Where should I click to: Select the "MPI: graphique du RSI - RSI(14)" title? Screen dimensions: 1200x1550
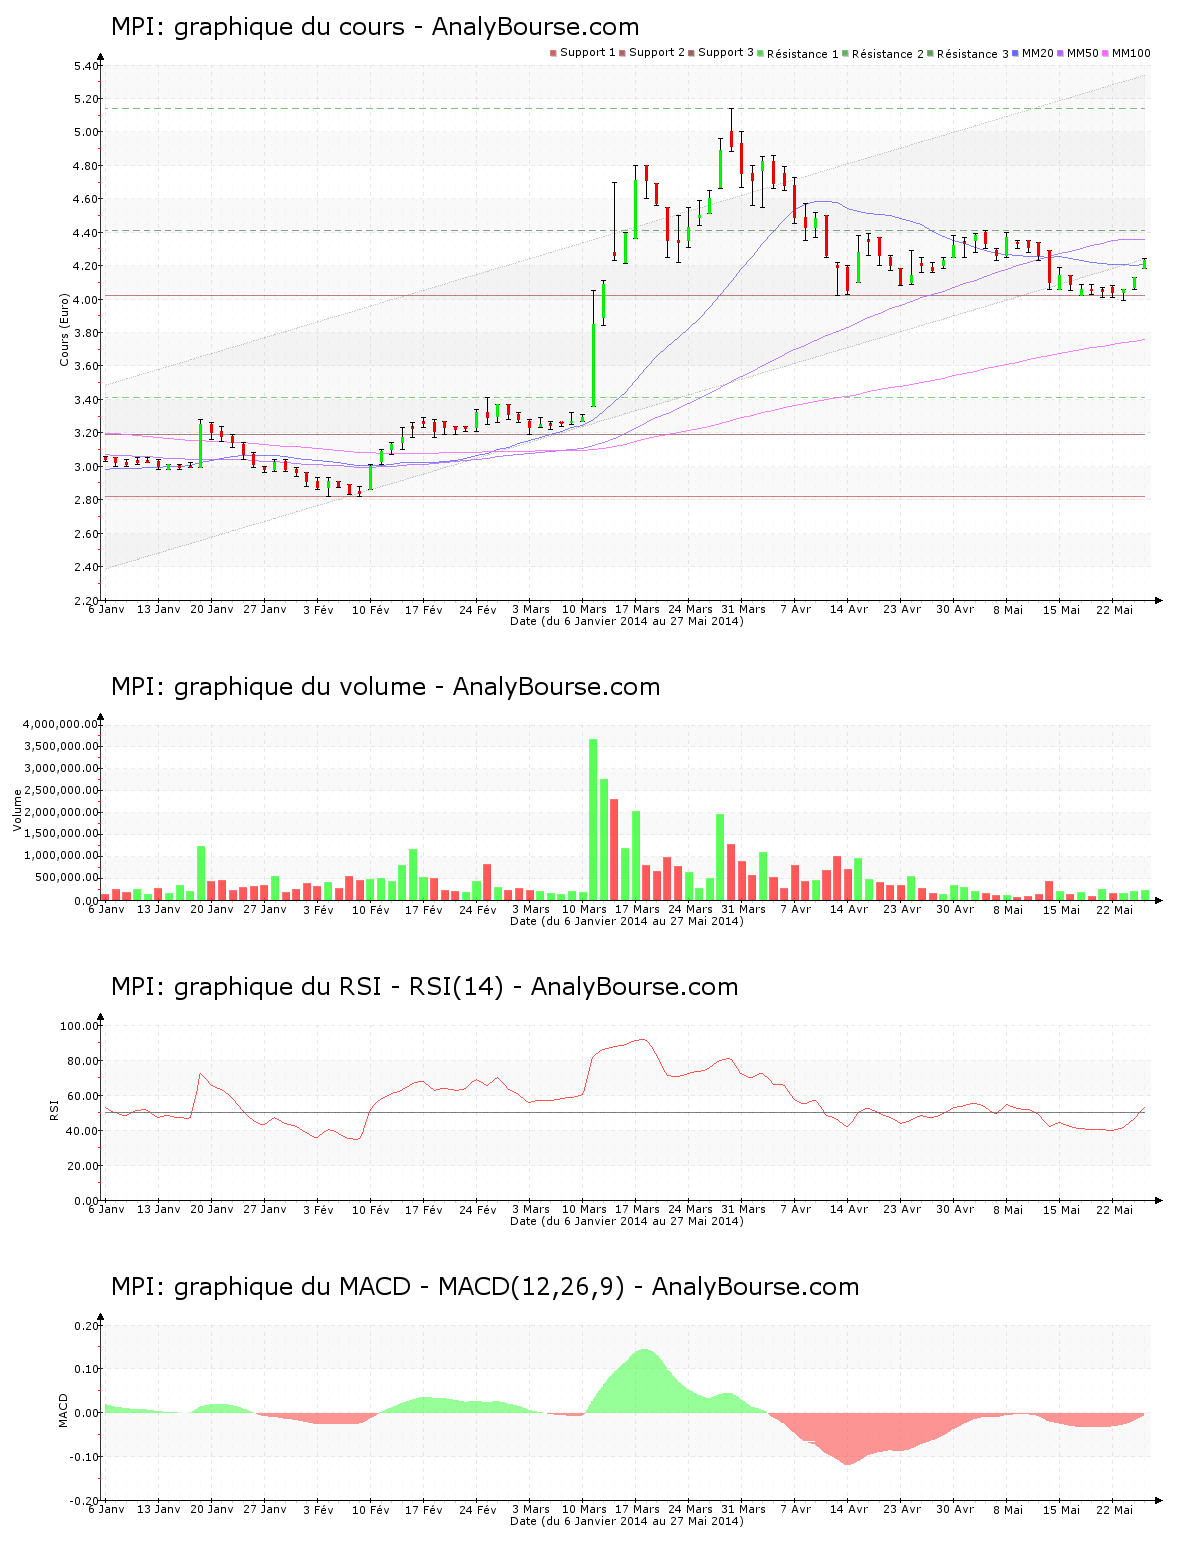pyautogui.click(x=425, y=987)
